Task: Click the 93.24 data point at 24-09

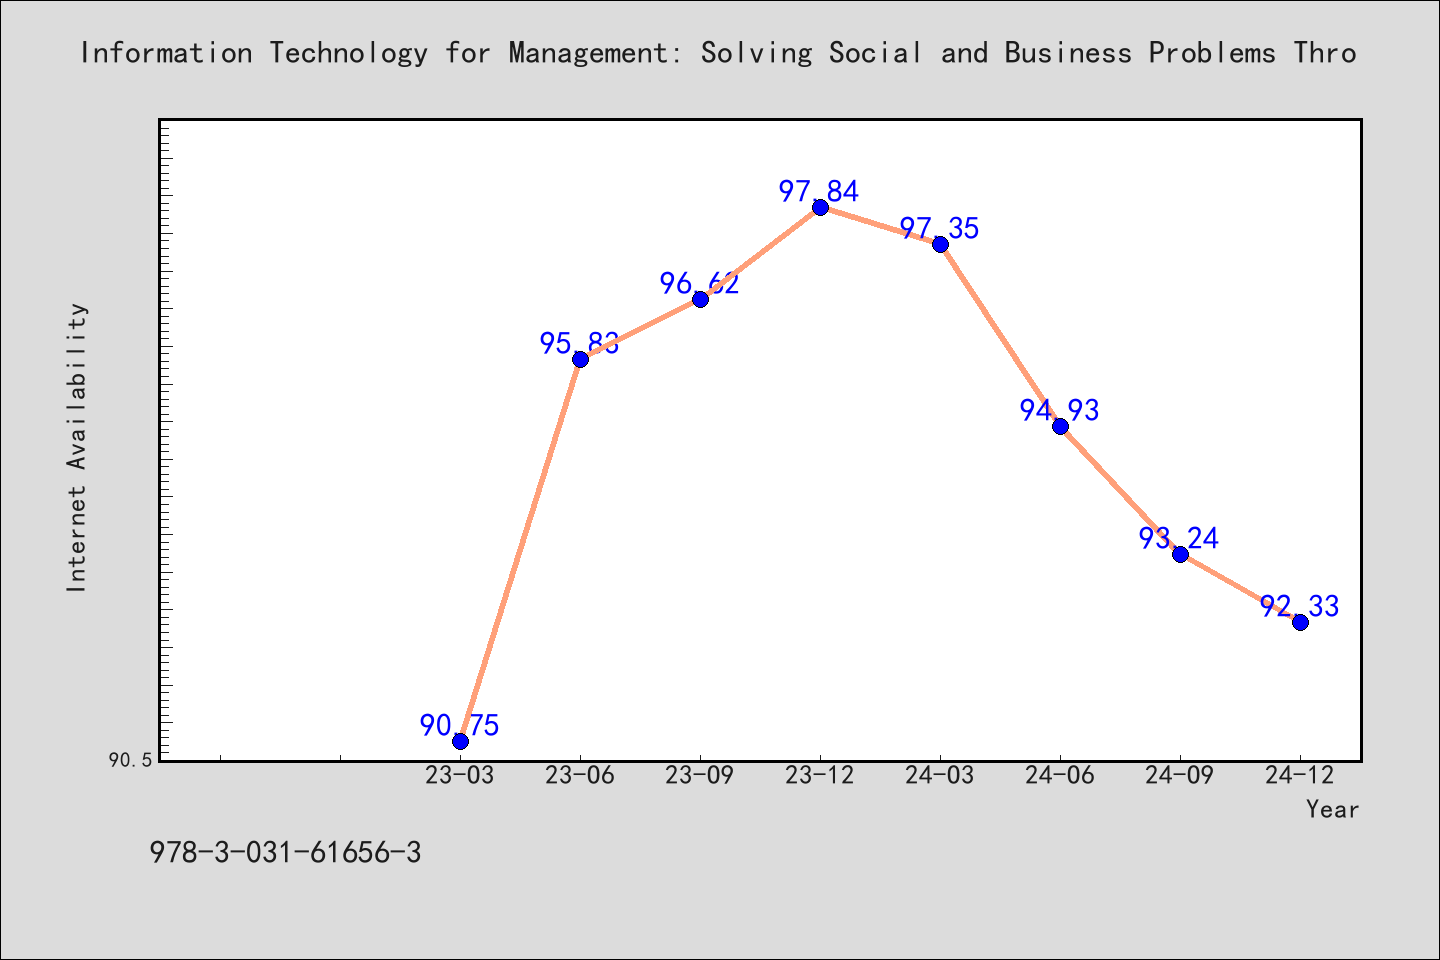Action: point(1180,554)
